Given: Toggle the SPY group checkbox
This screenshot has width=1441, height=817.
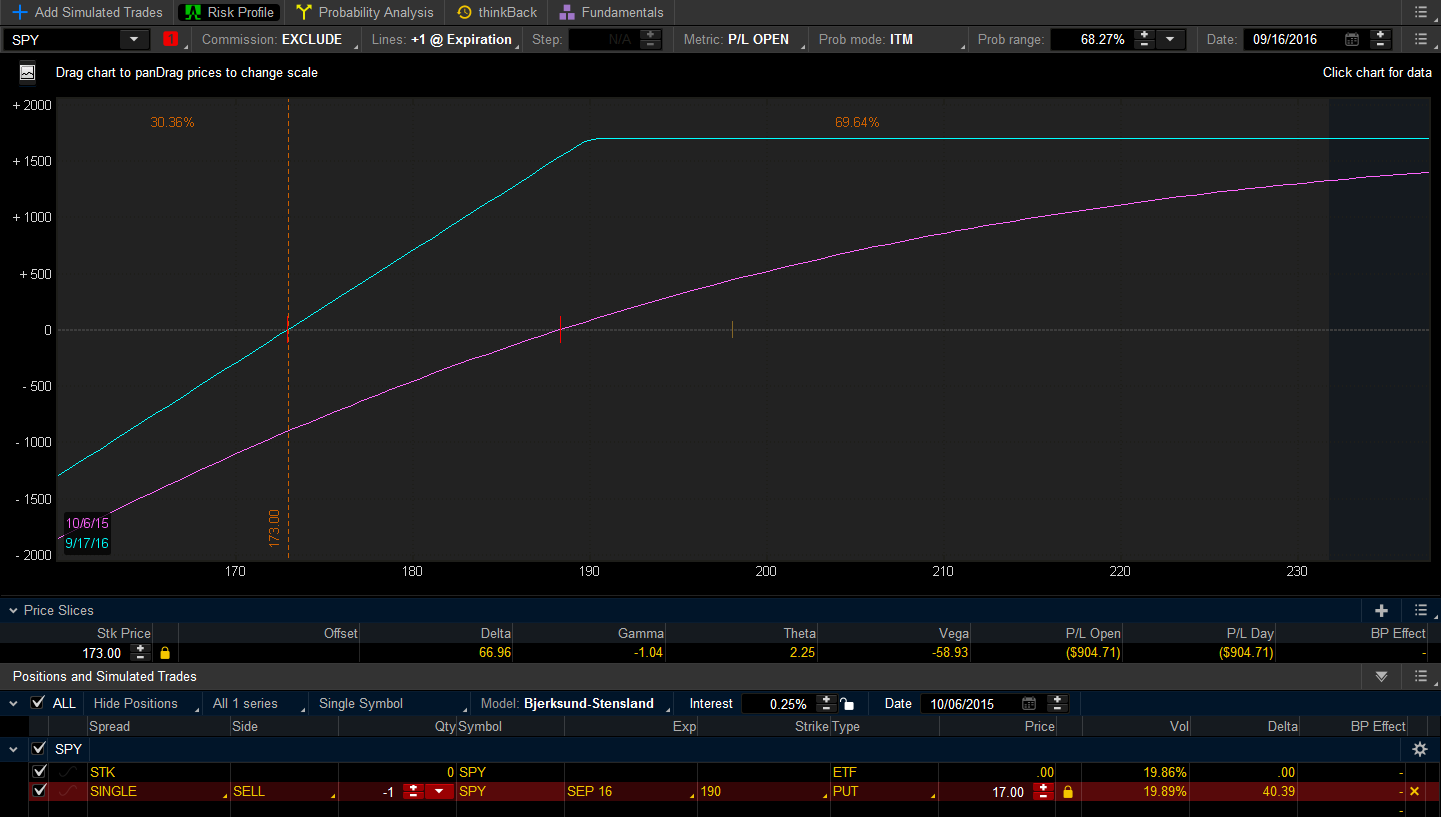Looking at the screenshot, I should tap(39, 748).
